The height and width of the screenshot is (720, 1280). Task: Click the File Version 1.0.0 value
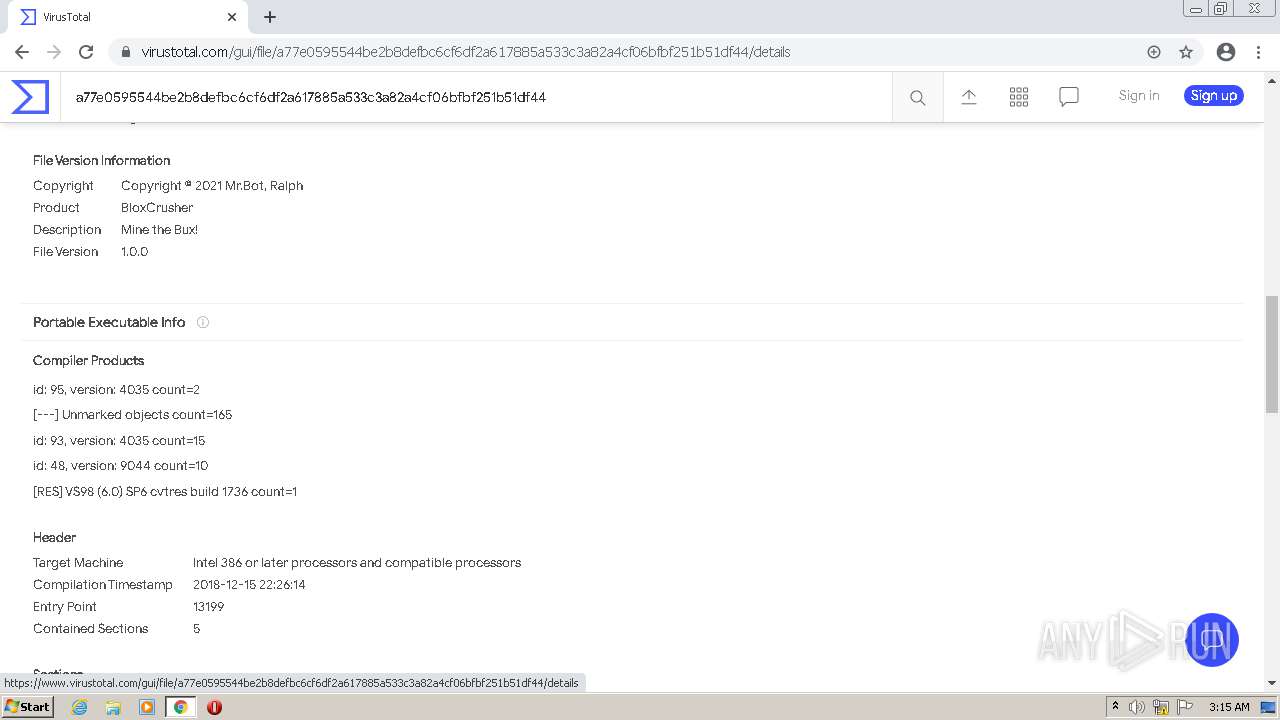[134, 252]
